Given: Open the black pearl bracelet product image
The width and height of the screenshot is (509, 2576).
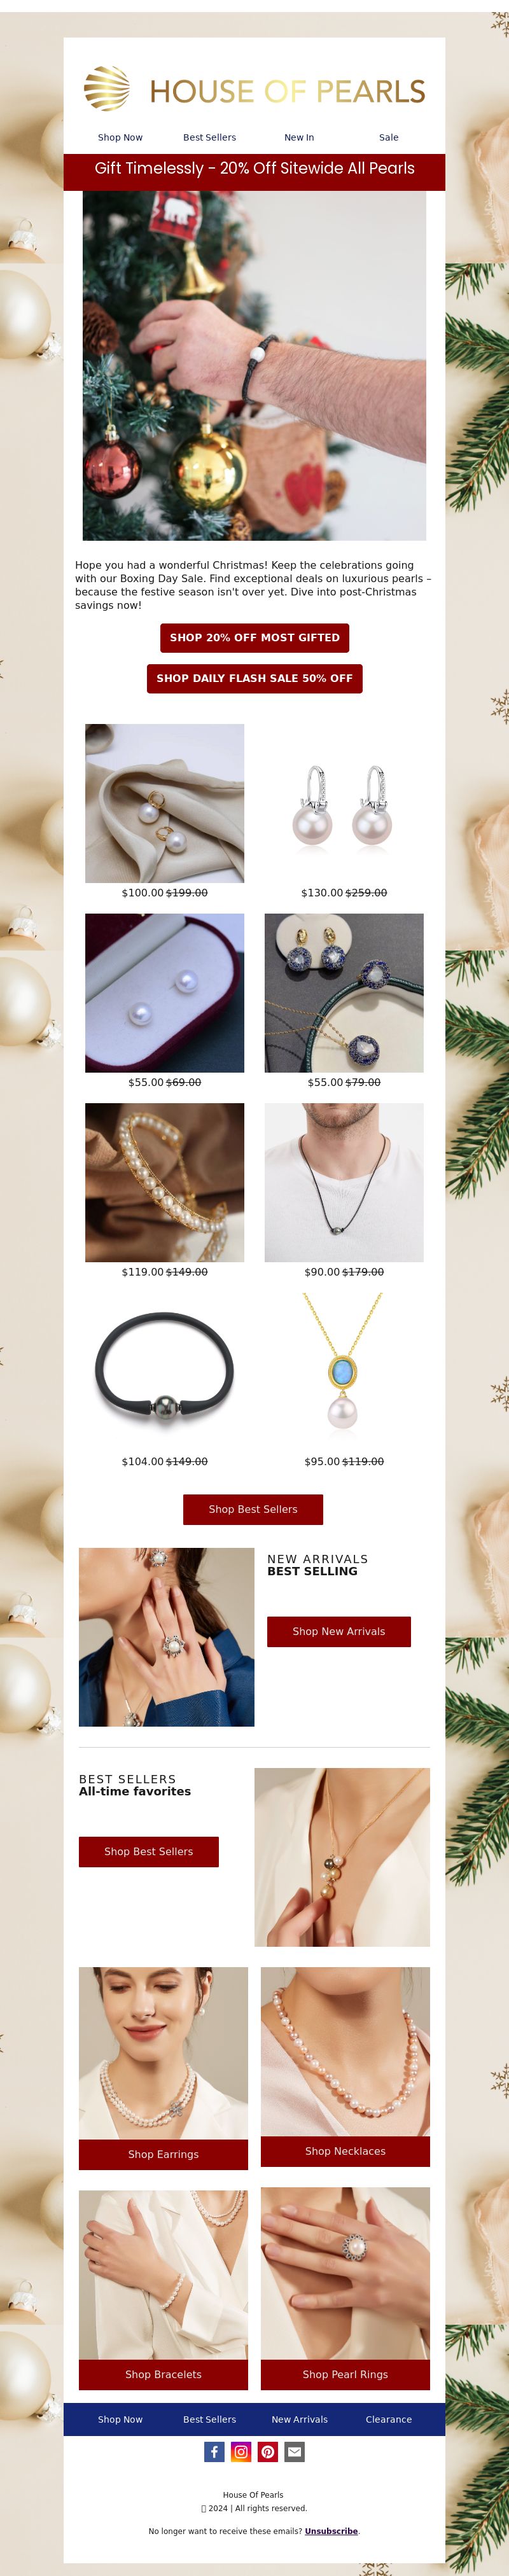Looking at the screenshot, I should point(165,1371).
